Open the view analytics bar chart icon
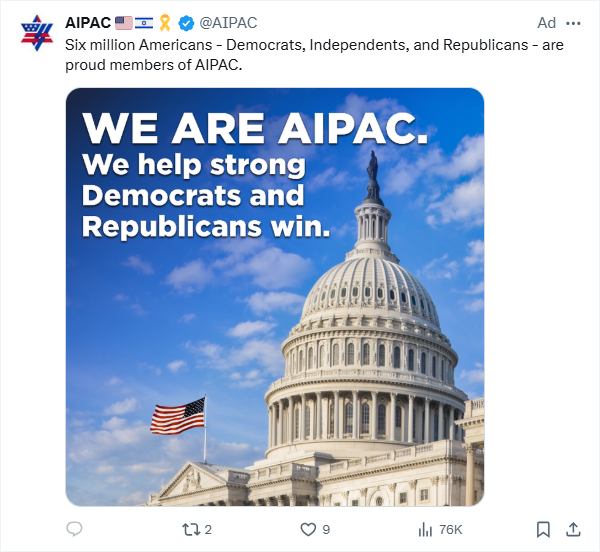 click(425, 529)
